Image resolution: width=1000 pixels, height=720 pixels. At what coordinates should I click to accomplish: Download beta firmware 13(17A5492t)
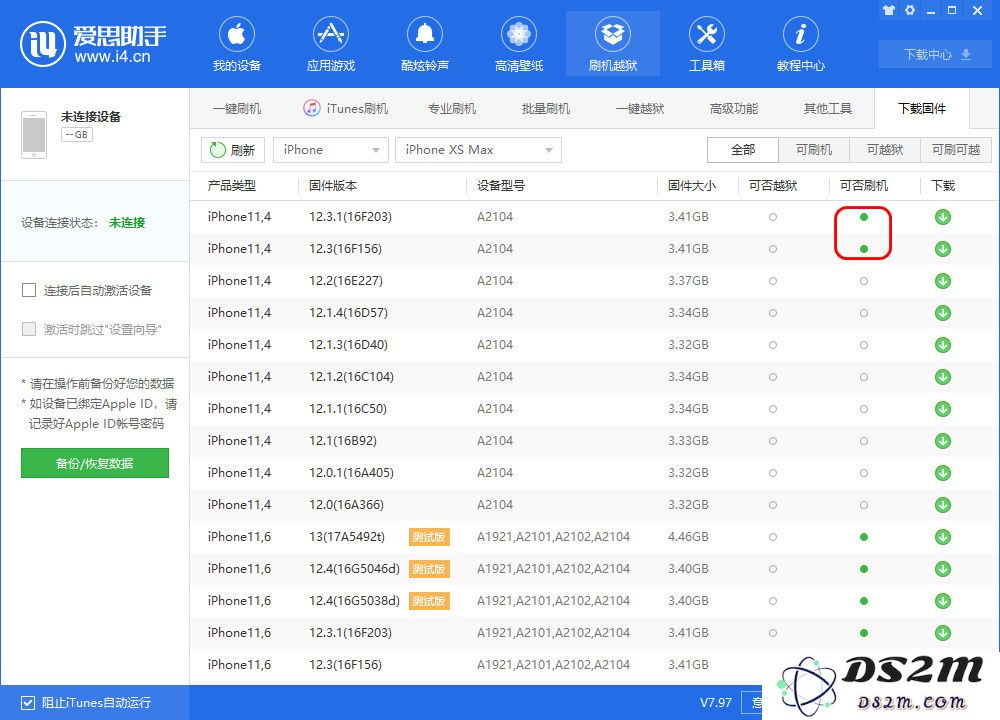(x=943, y=537)
